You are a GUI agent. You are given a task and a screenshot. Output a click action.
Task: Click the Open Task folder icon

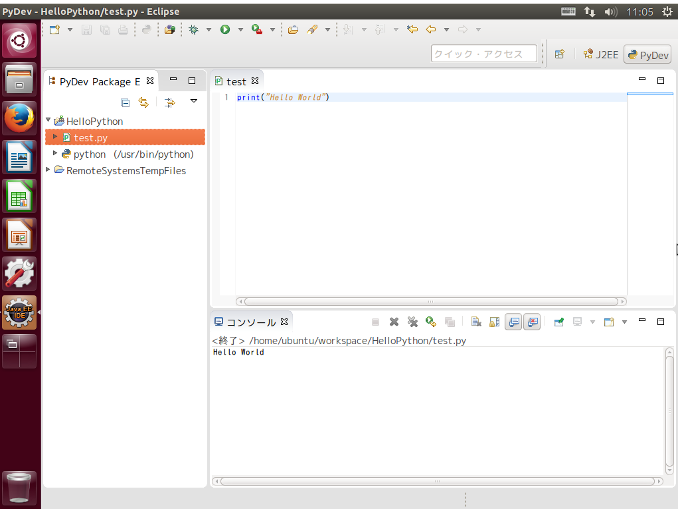293,29
